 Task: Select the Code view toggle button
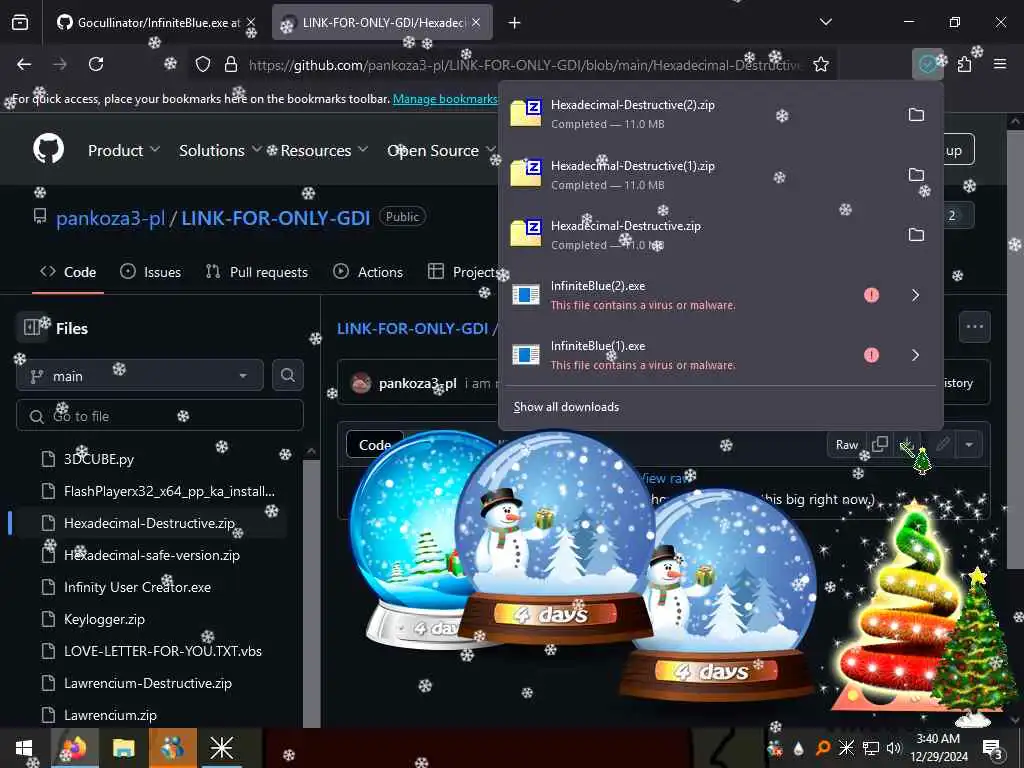point(374,445)
